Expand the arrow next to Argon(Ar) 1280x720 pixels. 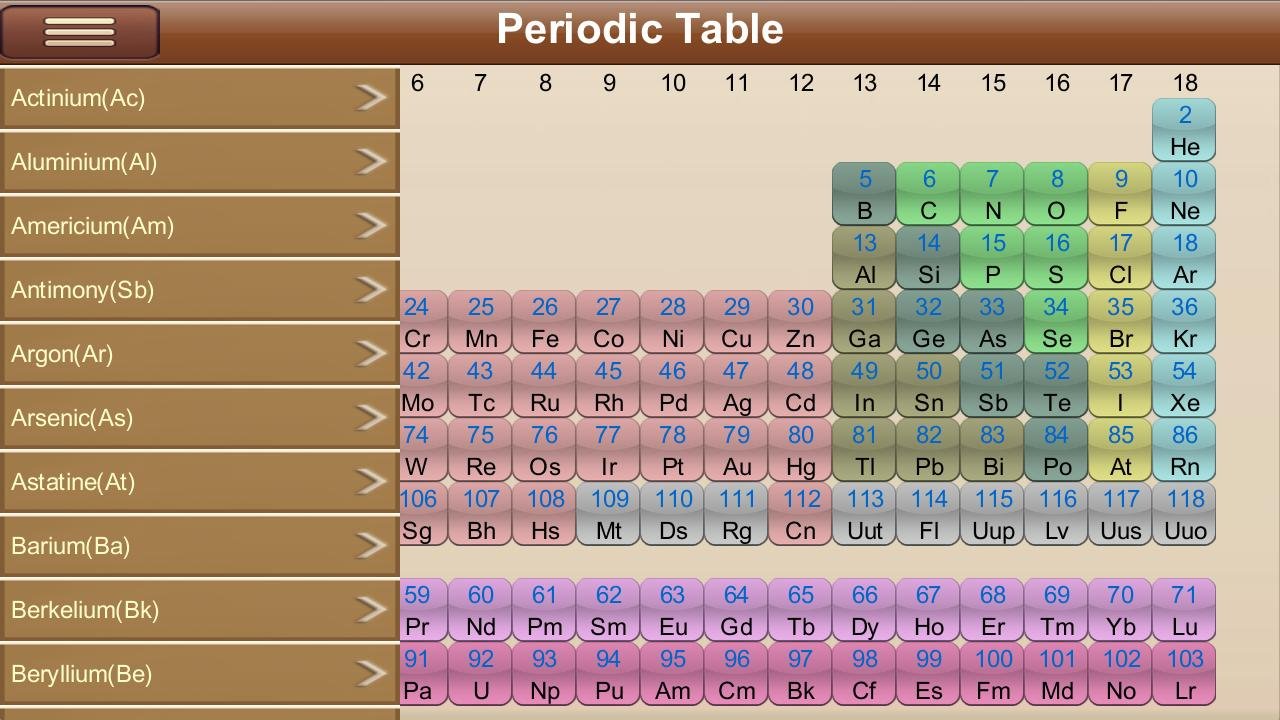[x=371, y=353]
